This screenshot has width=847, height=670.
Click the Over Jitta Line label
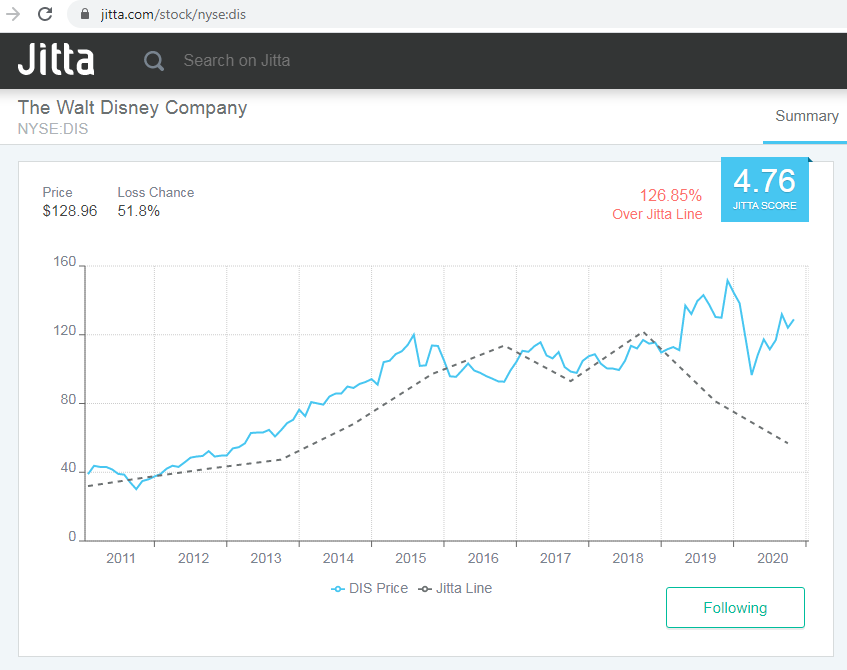tap(657, 214)
